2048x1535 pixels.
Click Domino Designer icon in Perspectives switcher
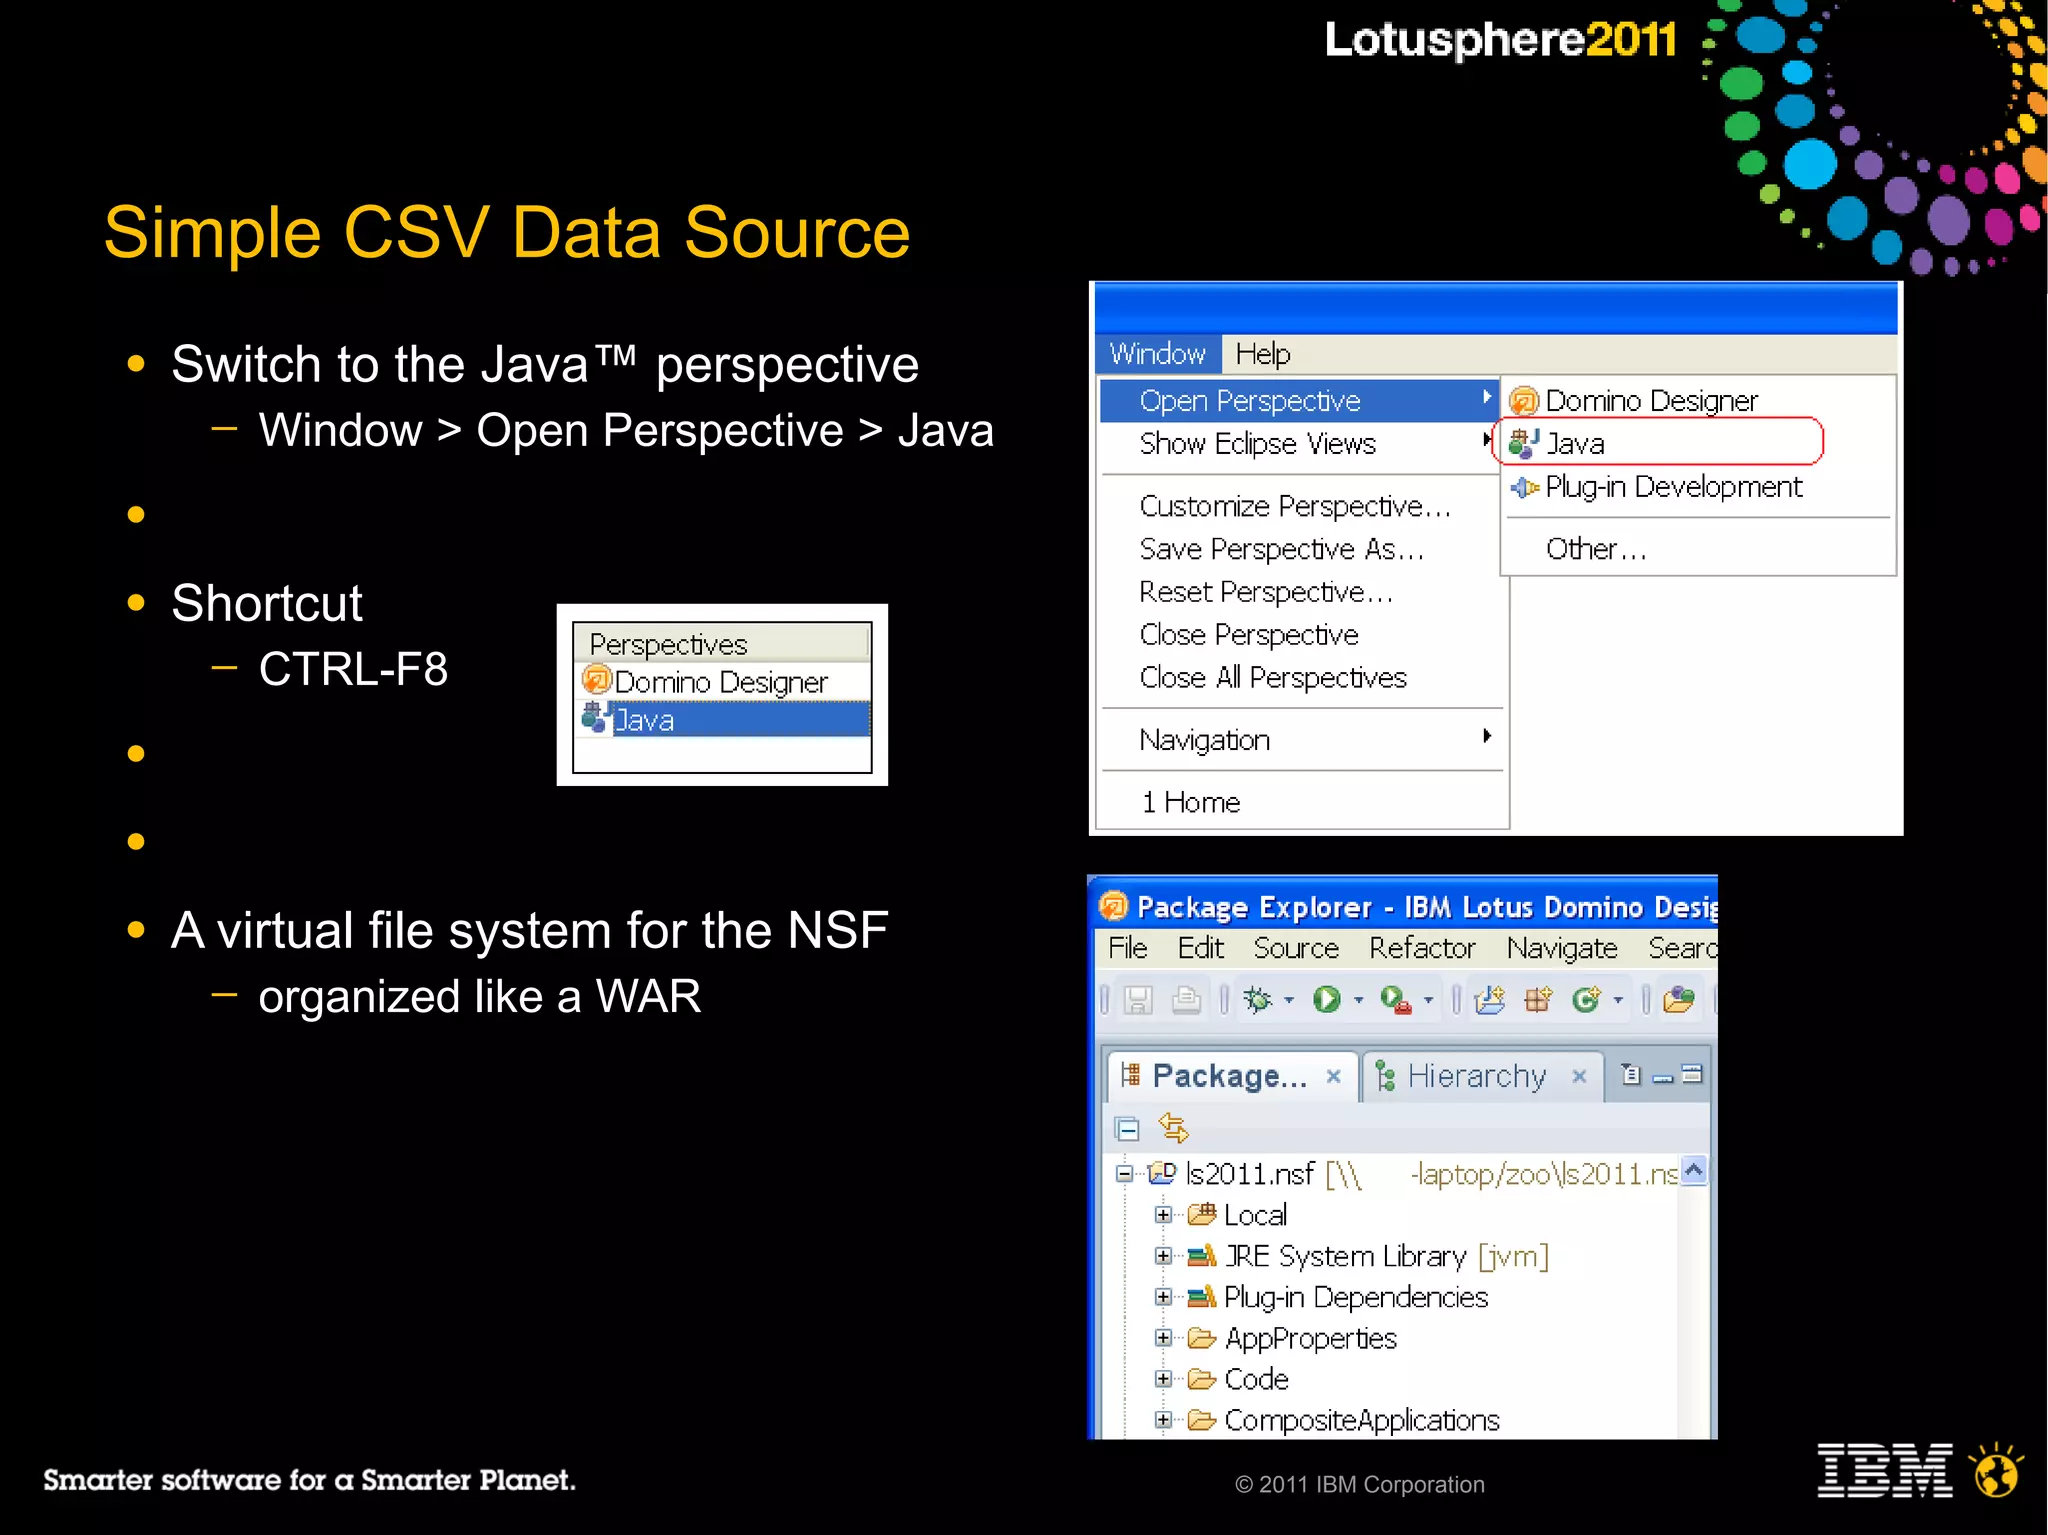click(x=596, y=680)
